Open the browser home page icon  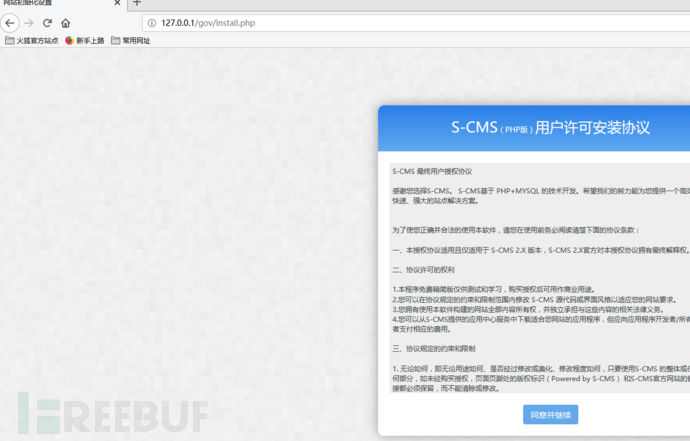tap(66, 23)
